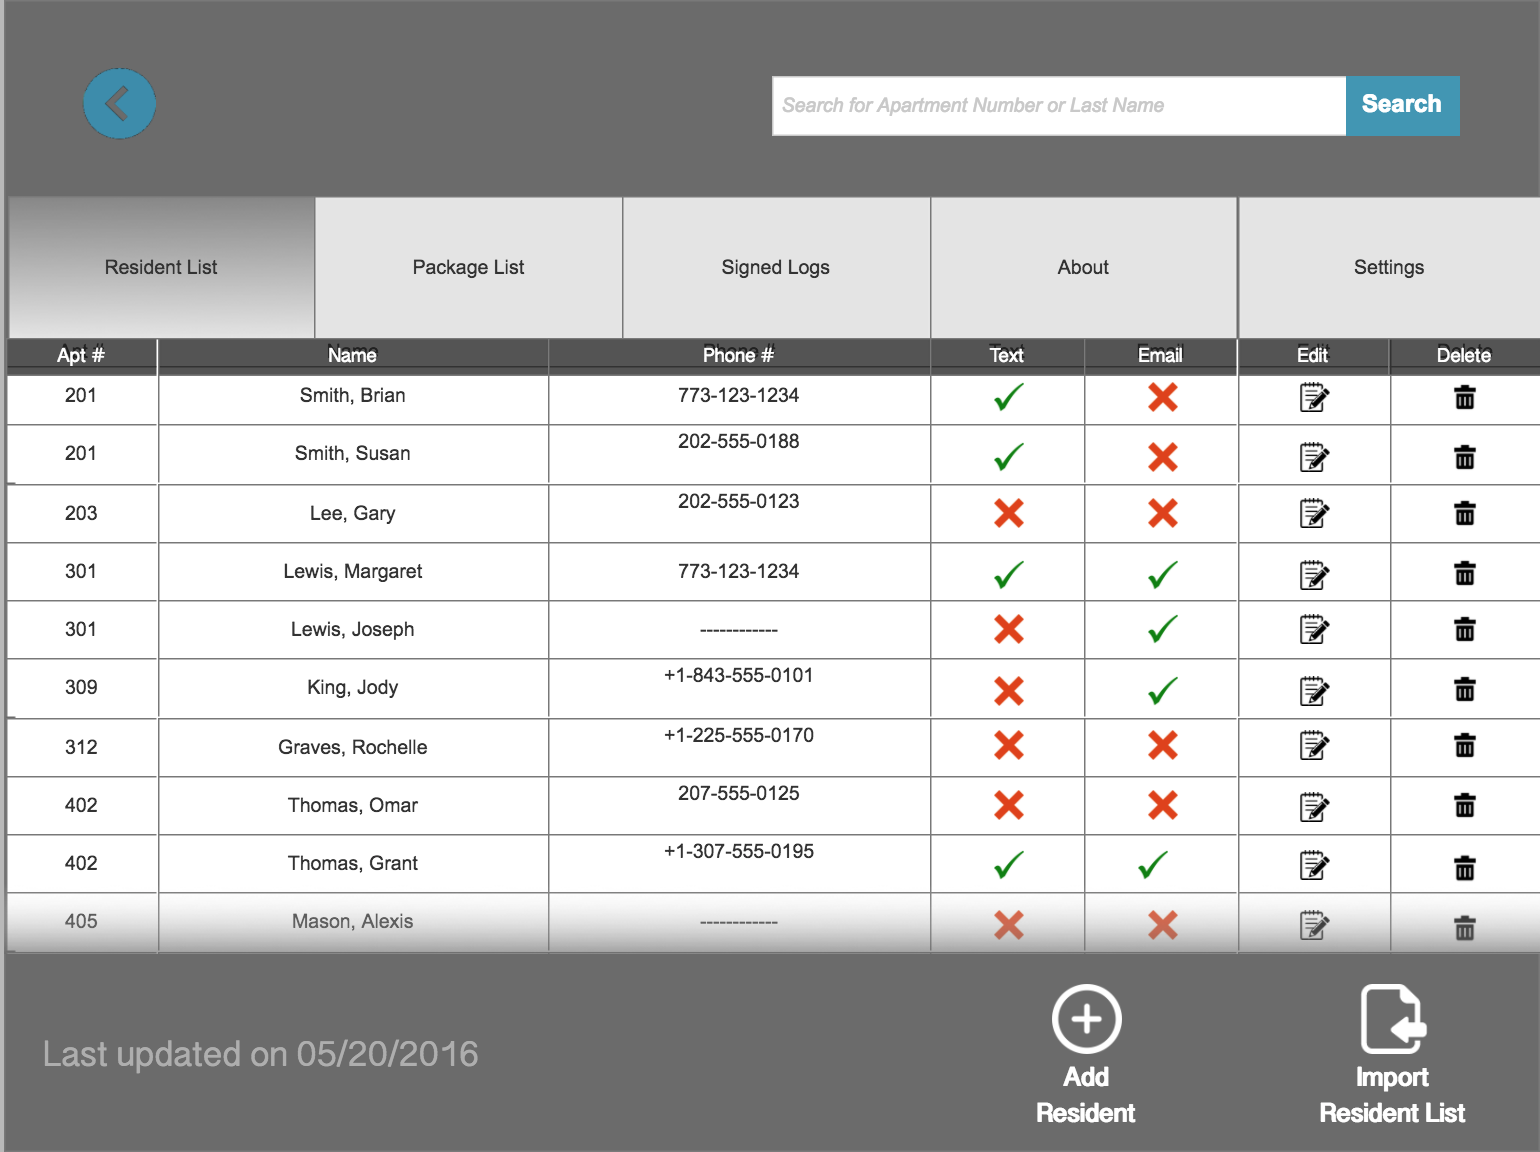Select the name cell King, Jody
Viewport: 1540px width, 1152px height.
353,687
